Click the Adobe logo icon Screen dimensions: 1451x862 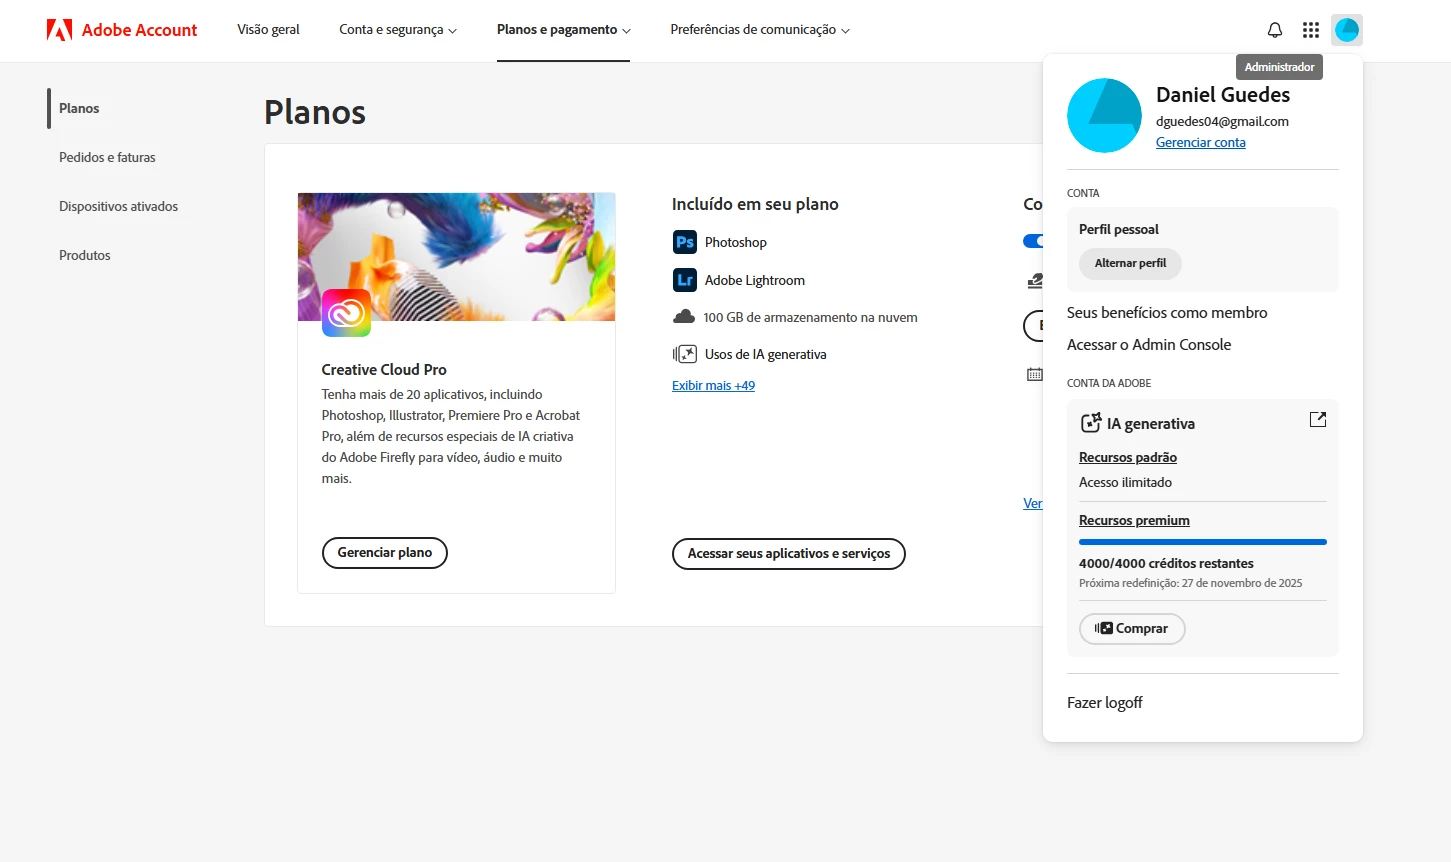pos(59,30)
